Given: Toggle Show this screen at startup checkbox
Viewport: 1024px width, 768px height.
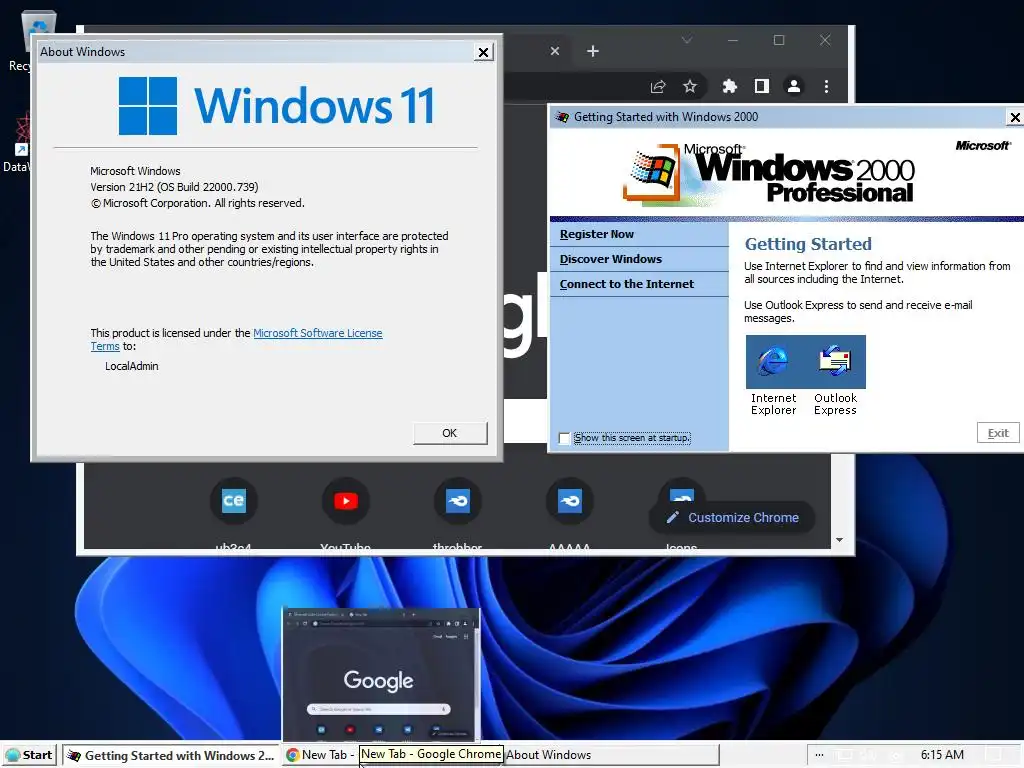Looking at the screenshot, I should click(564, 438).
